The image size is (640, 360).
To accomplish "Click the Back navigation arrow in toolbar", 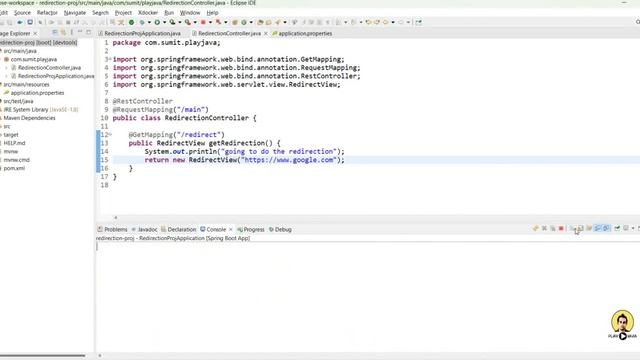I will 385,22.
